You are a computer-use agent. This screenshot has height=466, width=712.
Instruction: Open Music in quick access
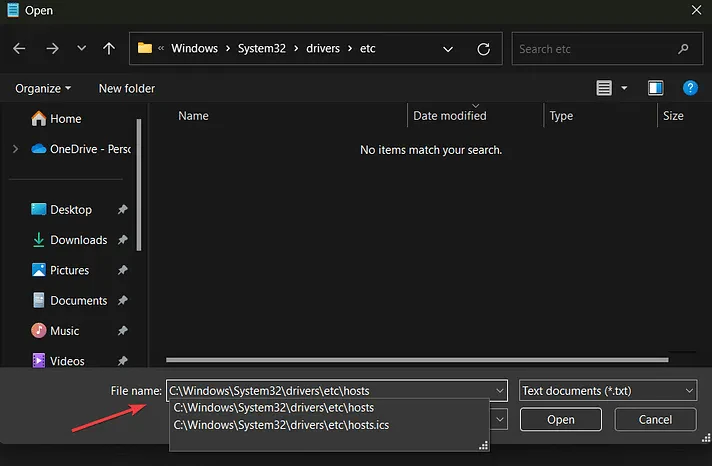coord(55,330)
